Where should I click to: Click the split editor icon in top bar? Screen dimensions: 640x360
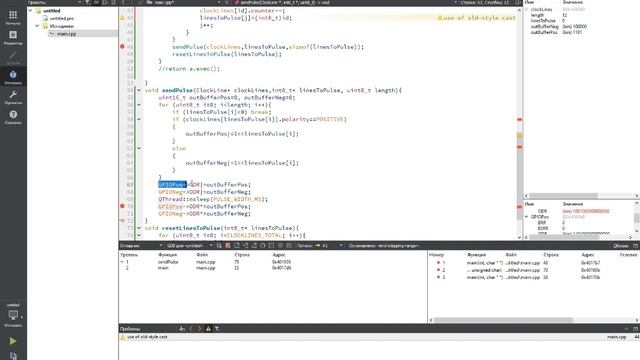[518, 2]
